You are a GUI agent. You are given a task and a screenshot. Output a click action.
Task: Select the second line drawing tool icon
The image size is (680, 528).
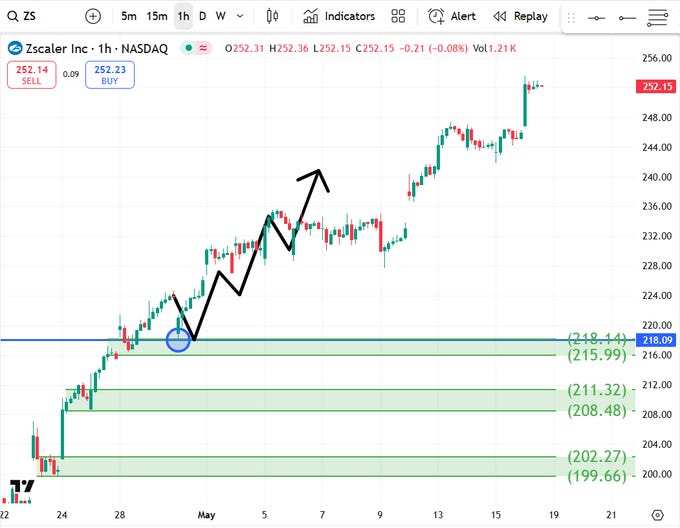pos(628,18)
